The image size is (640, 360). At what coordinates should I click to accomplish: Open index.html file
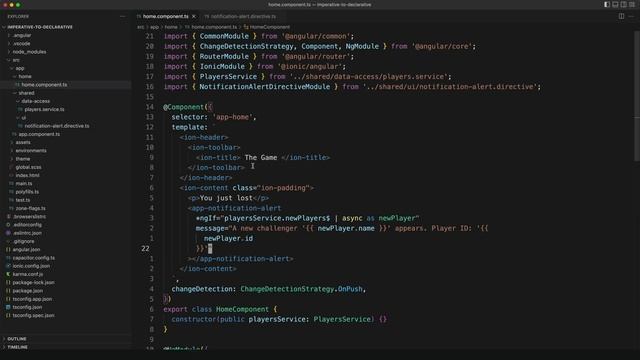(x=27, y=175)
